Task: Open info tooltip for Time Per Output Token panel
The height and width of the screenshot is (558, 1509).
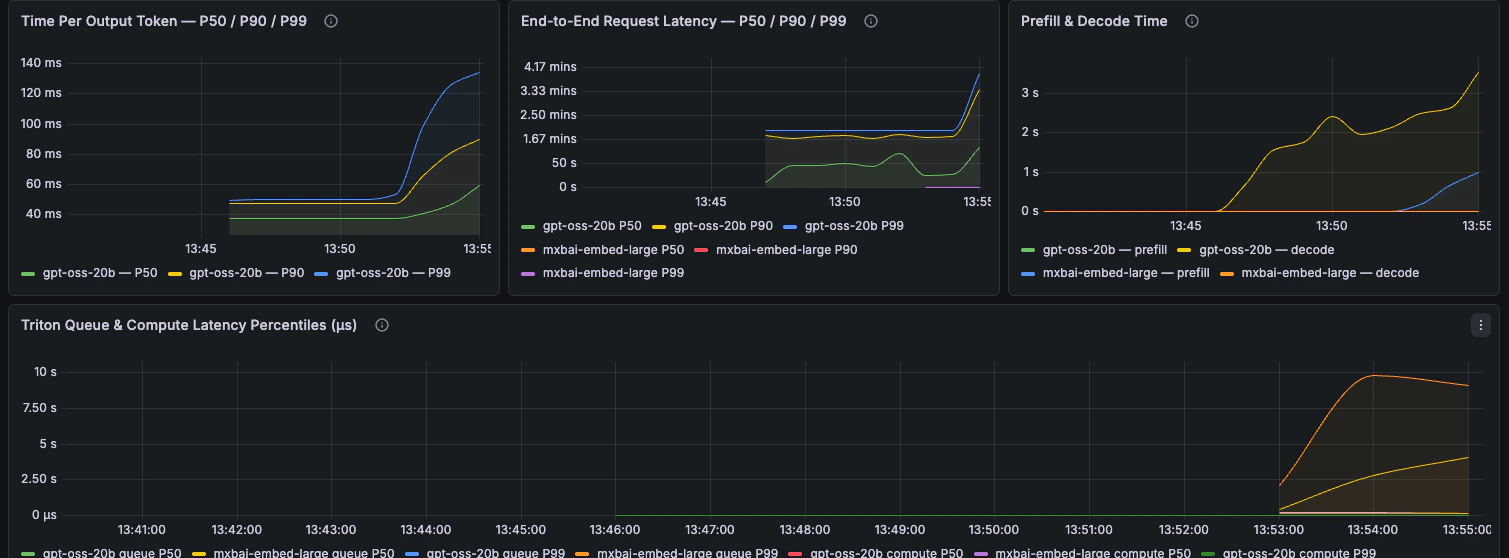Action: pyautogui.click(x=331, y=21)
